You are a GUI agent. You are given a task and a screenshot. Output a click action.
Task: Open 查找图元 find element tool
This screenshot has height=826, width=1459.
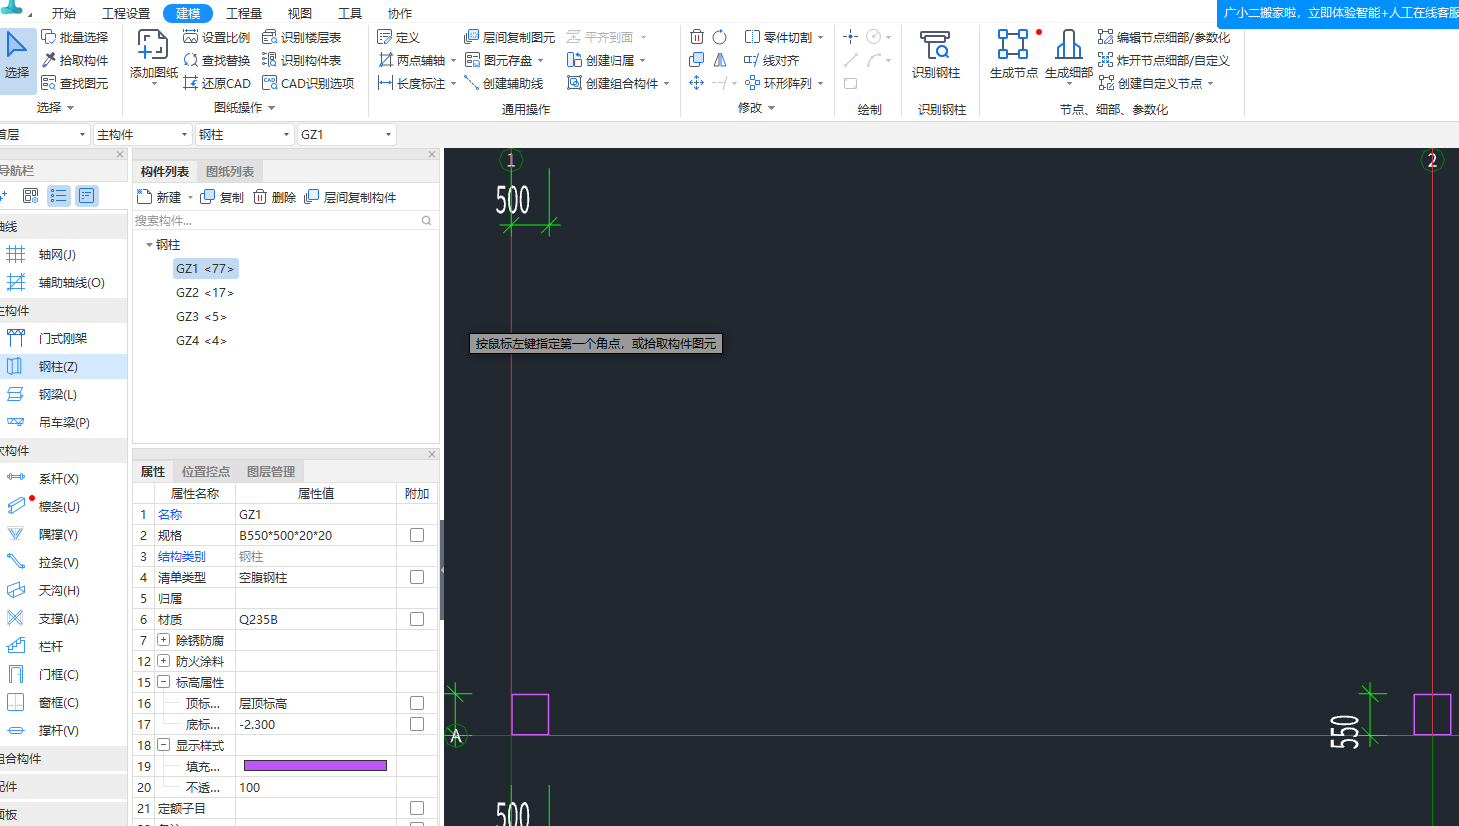point(75,83)
